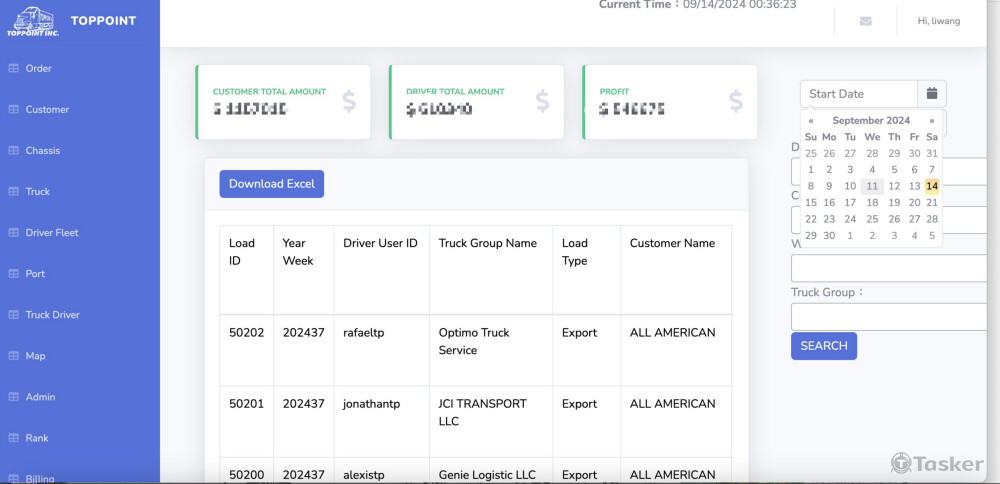
Task: Click dollar icon on Profit card
Action: pyautogui.click(x=736, y=101)
